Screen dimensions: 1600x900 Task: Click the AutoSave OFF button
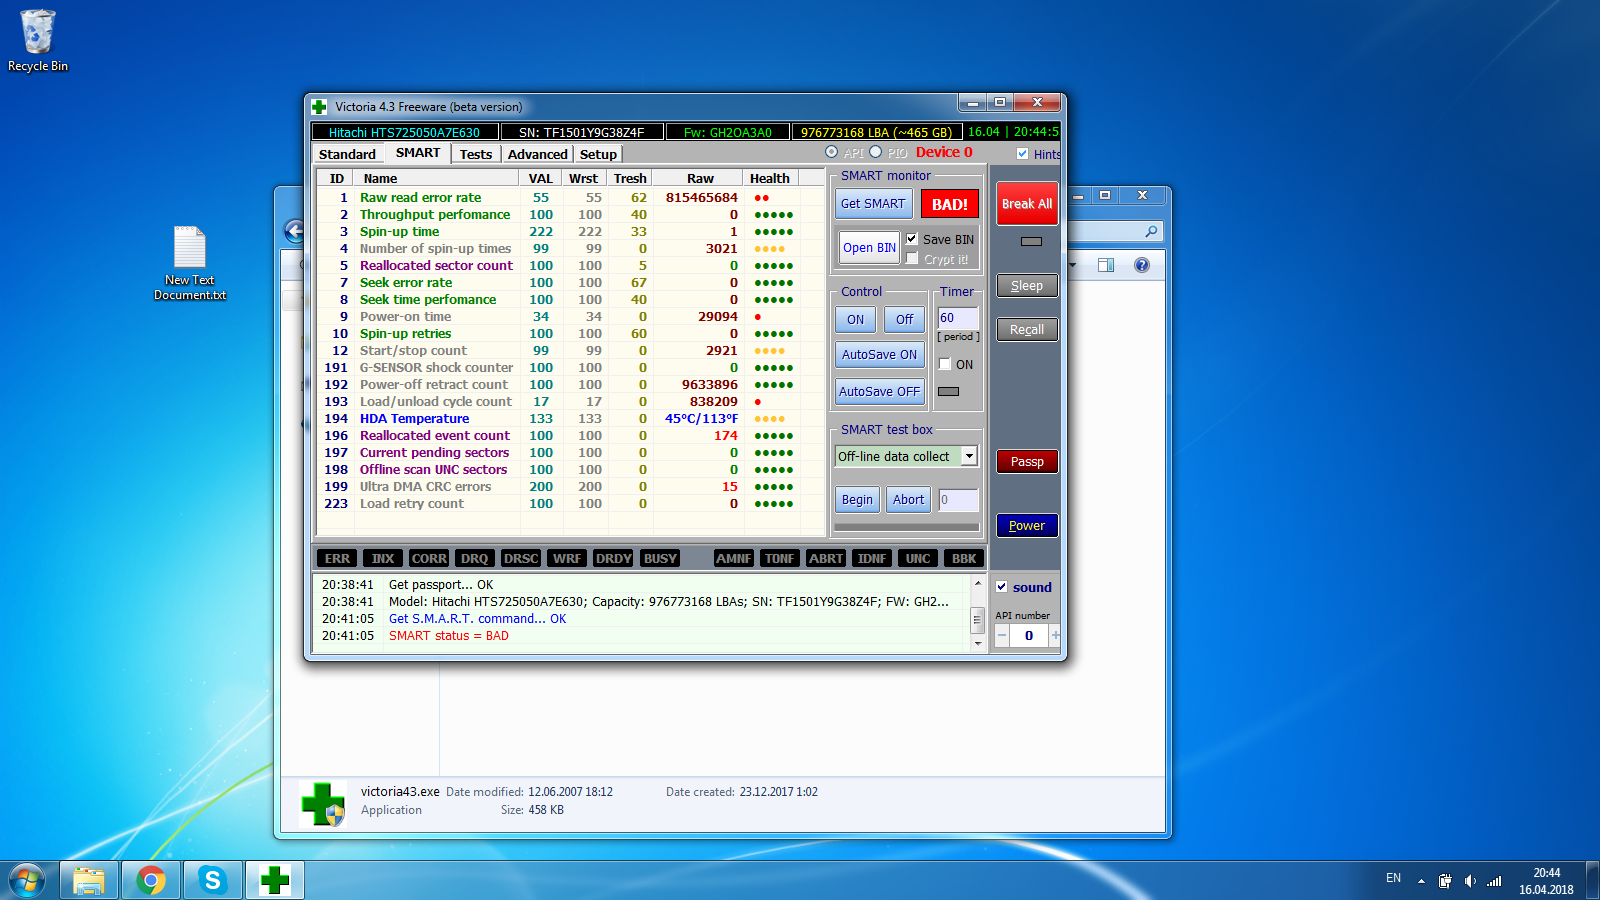pyautogui.click(x=880, y=392)
